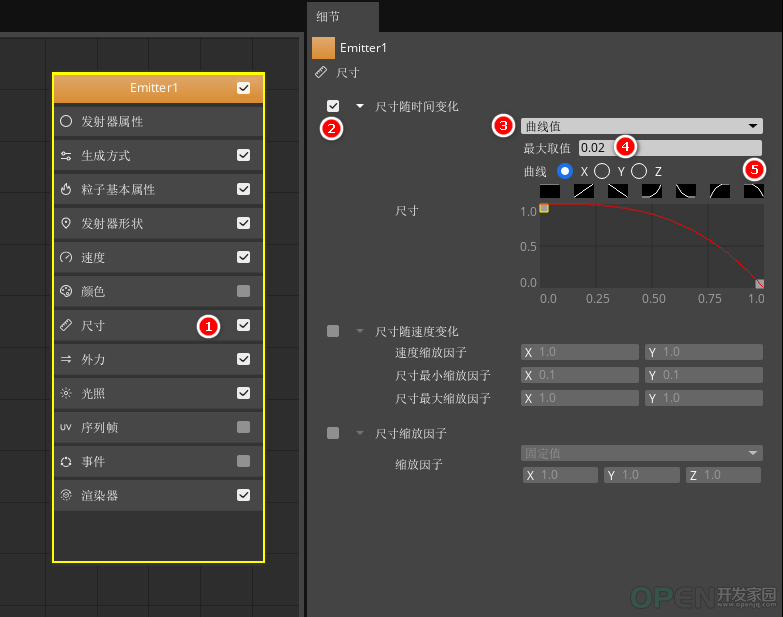The height and width of the screenshot is (617, 783).
Task: Click the Emitter1 orange color swatch
Action: pyautogui.click(x=323, y=48)
